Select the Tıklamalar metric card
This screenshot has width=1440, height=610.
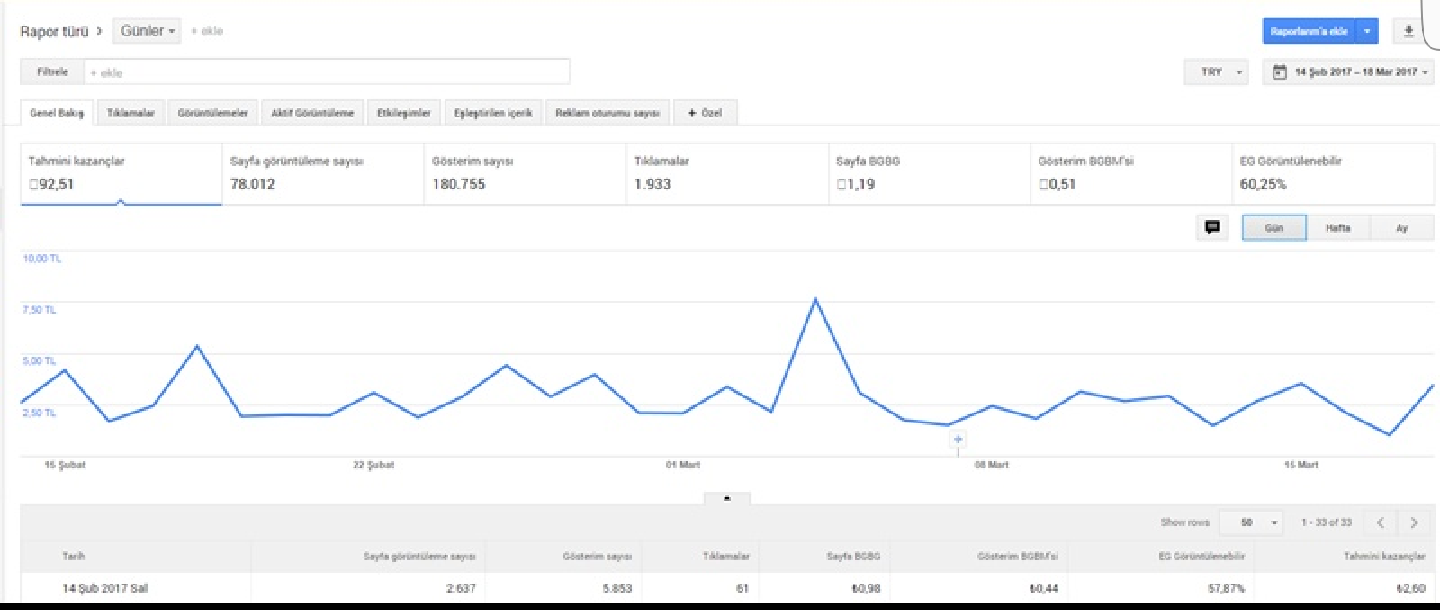727,174
